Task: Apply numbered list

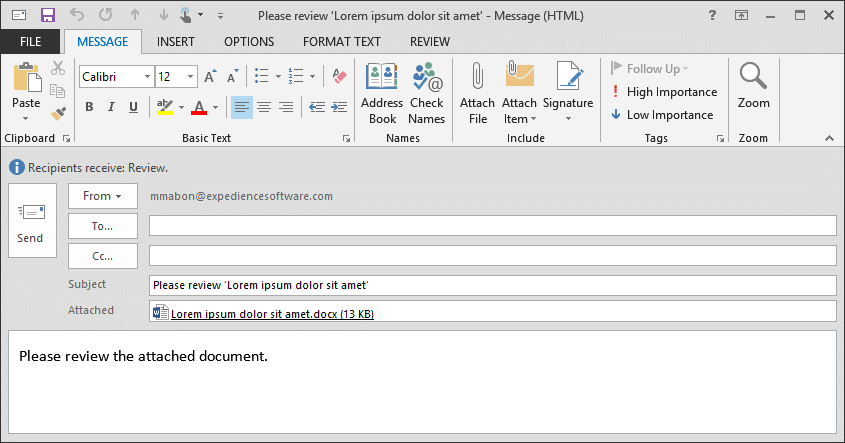Action: tap(296, 77)
